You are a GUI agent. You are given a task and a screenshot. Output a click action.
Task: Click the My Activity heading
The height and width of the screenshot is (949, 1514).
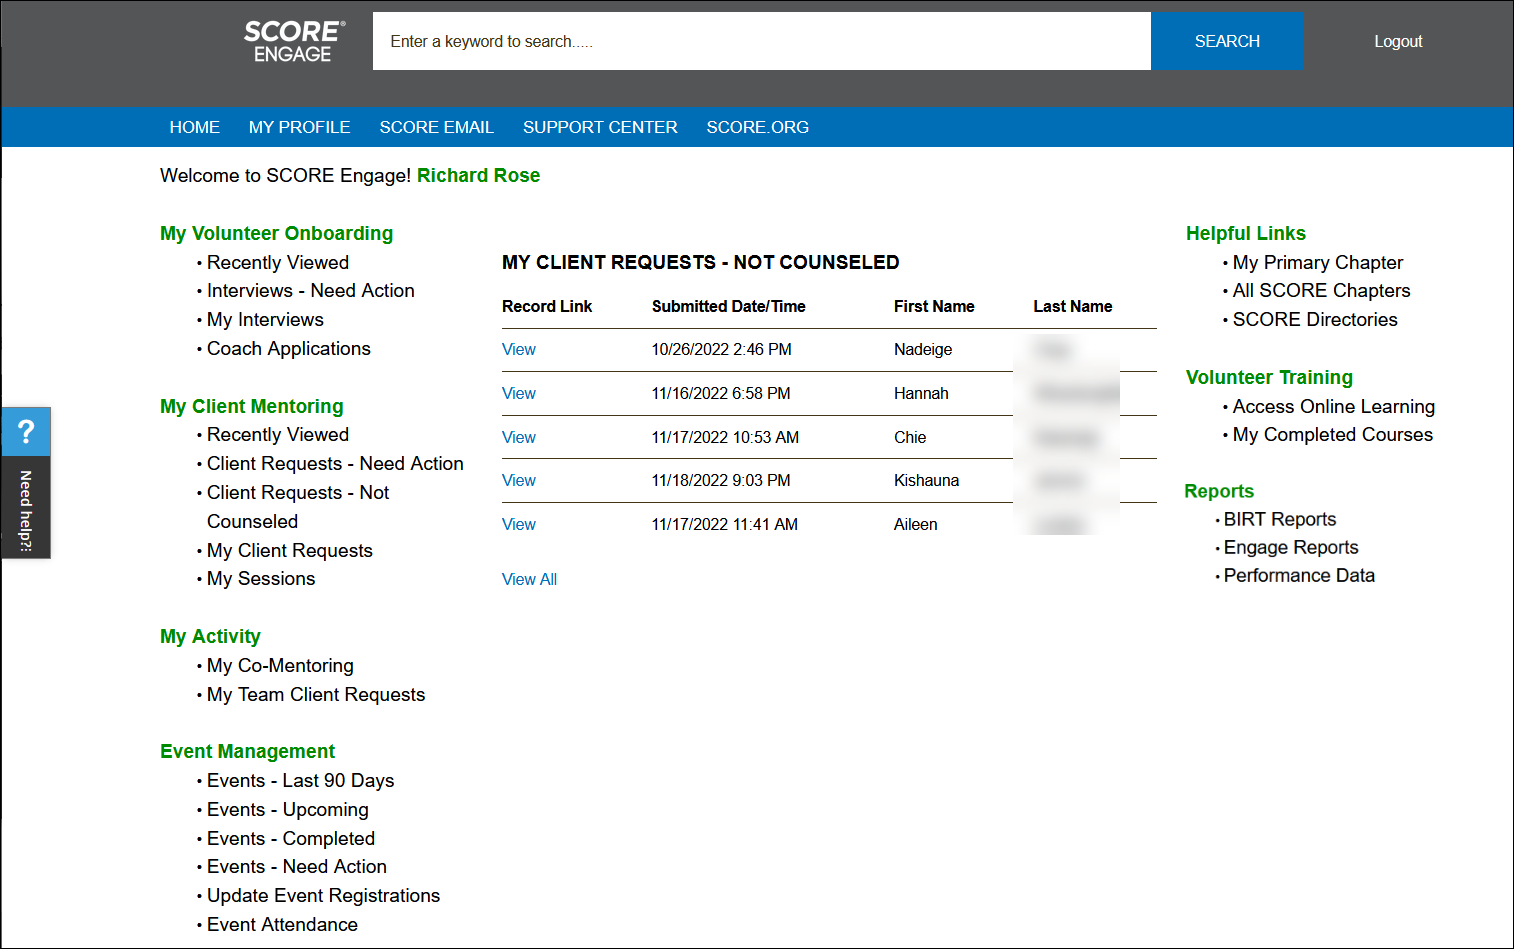[x=210, y=636]
